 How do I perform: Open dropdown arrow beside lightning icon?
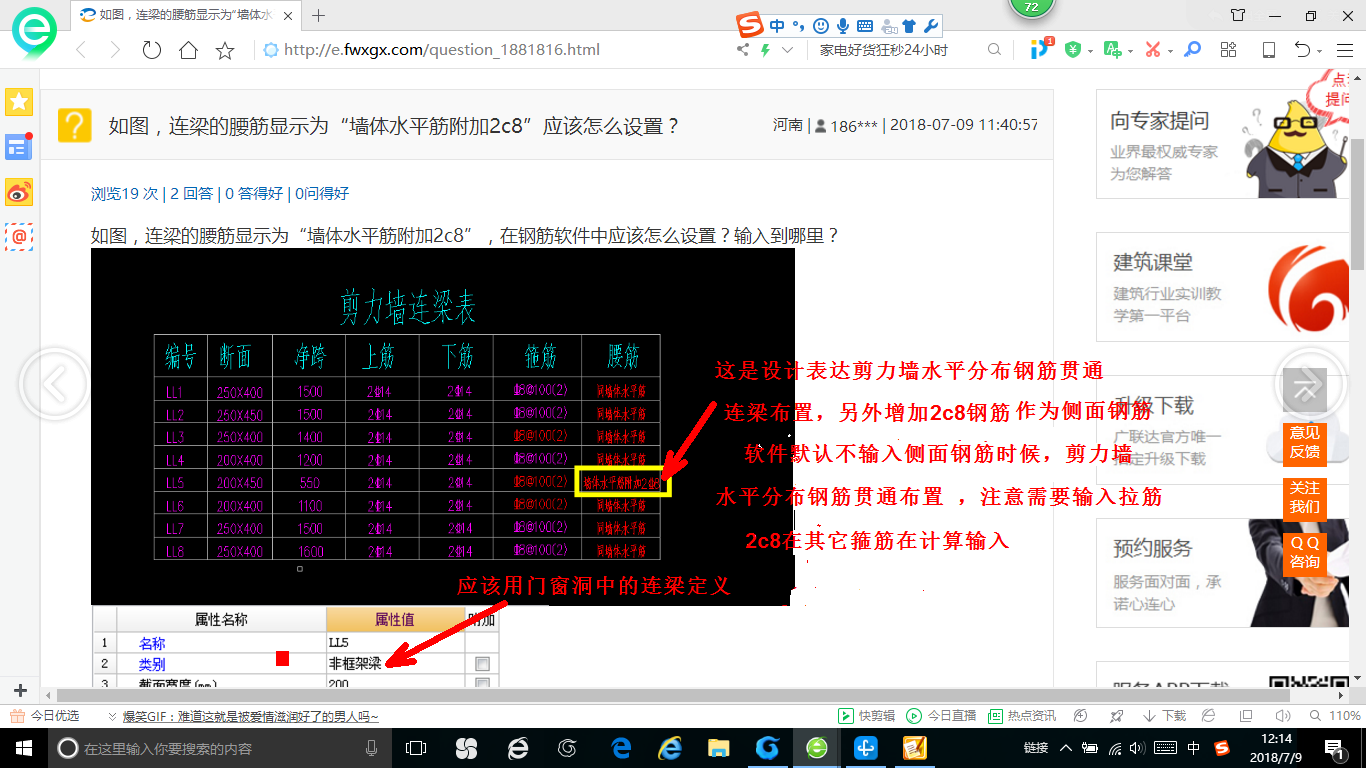[787, 50]
